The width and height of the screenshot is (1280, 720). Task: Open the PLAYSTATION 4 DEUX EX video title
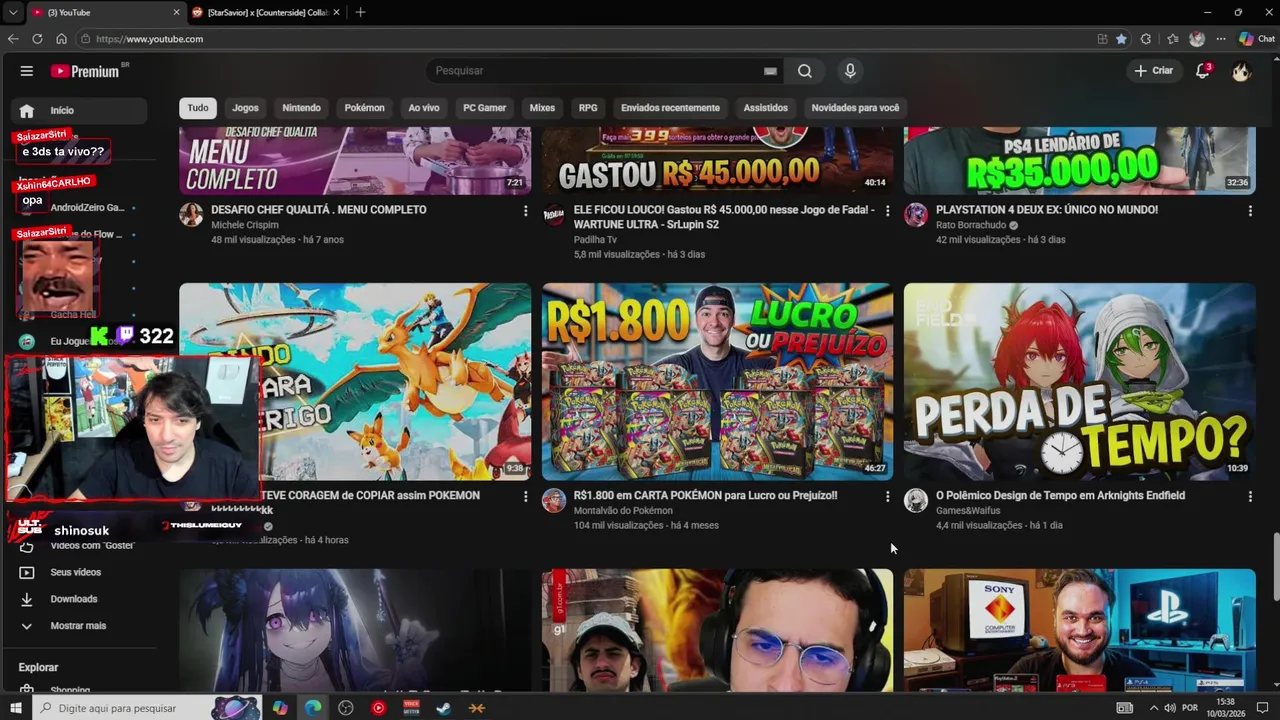(1047, 210)
